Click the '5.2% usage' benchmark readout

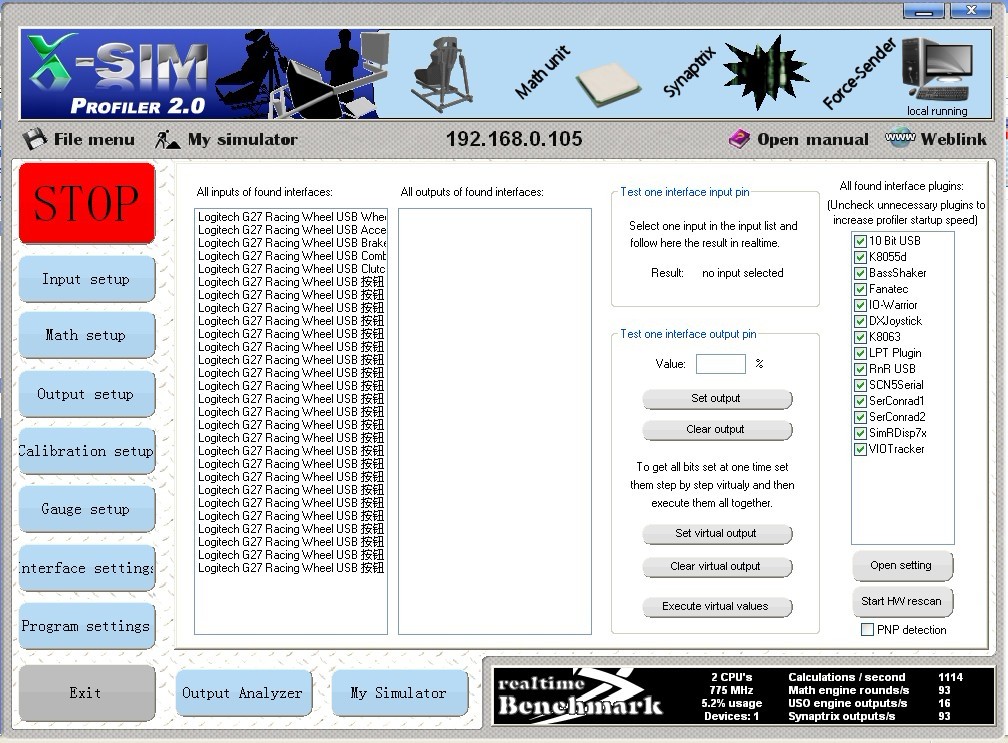(732, 703)
